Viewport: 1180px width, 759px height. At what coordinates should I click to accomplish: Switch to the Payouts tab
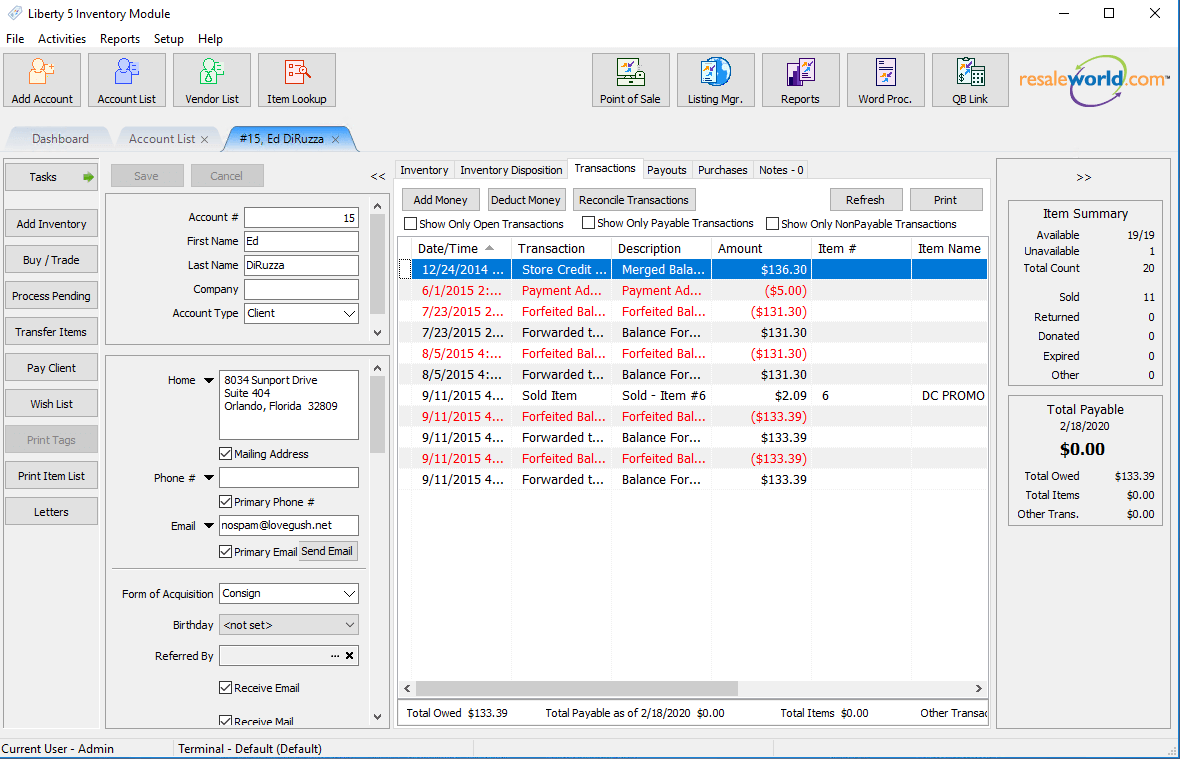pyautogui.click(x=667, y=170)
